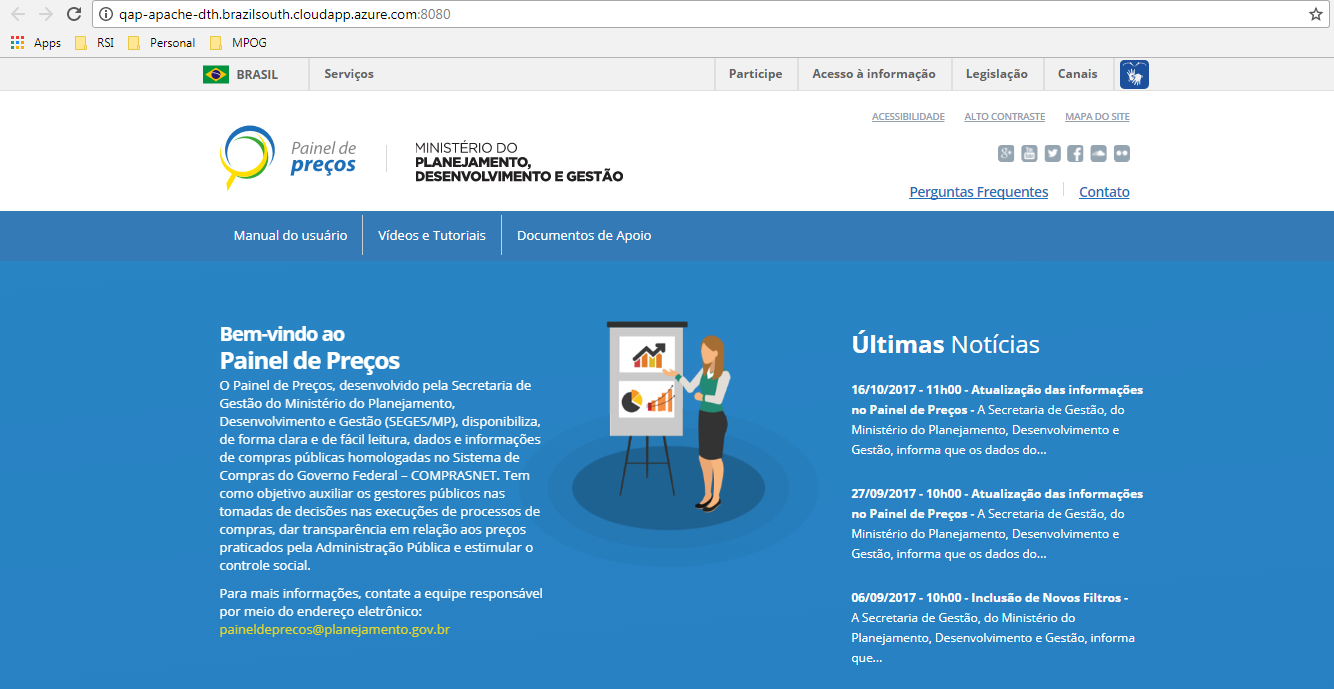Click the Bem-vindo ao Painel de Preços heading

coord(309,347)
